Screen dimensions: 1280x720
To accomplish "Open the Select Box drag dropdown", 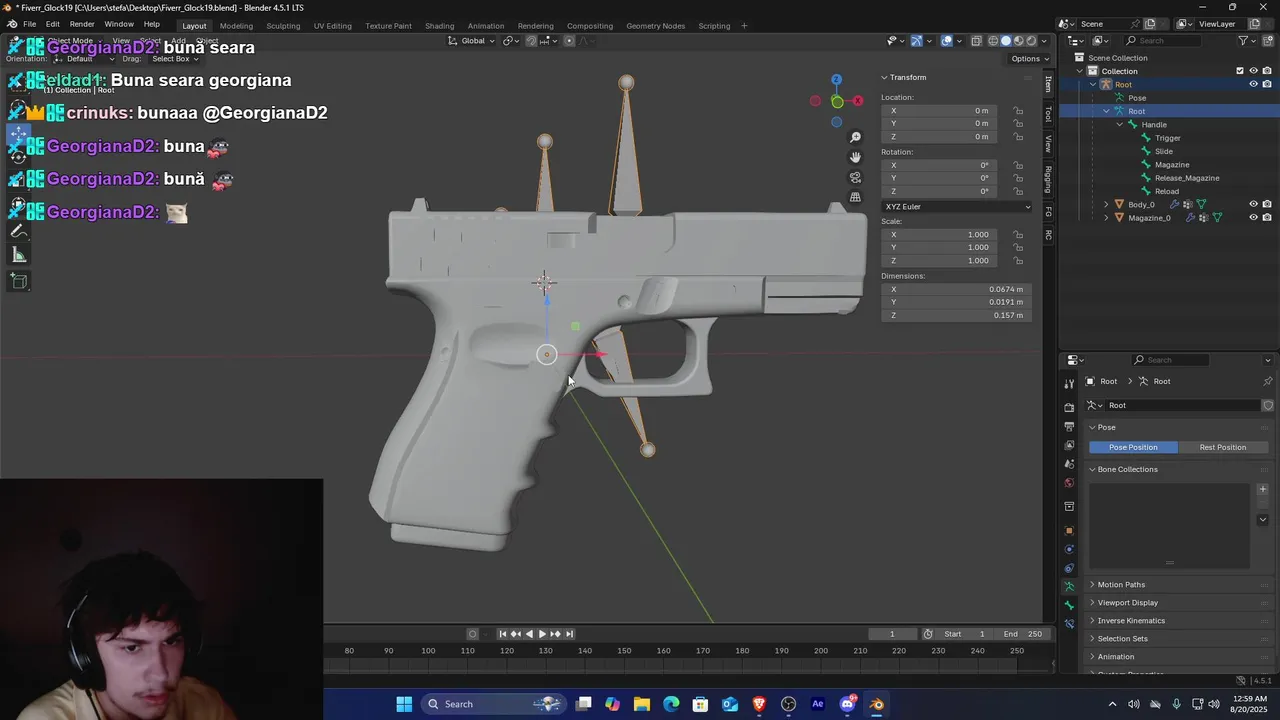I will [x=176, y=59].
